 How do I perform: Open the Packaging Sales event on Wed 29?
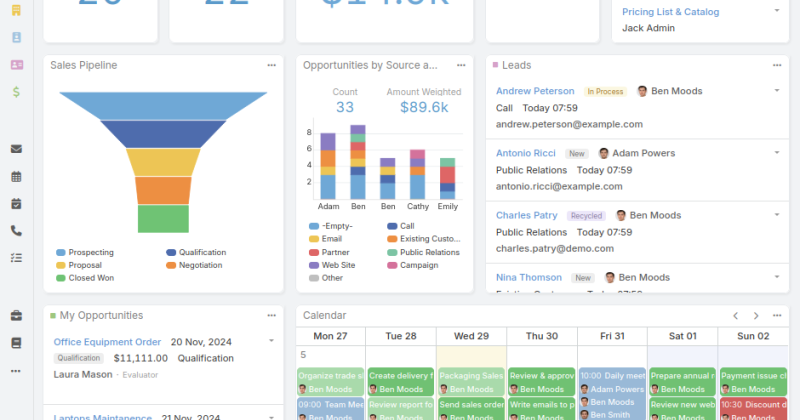(x=471, y=382)
